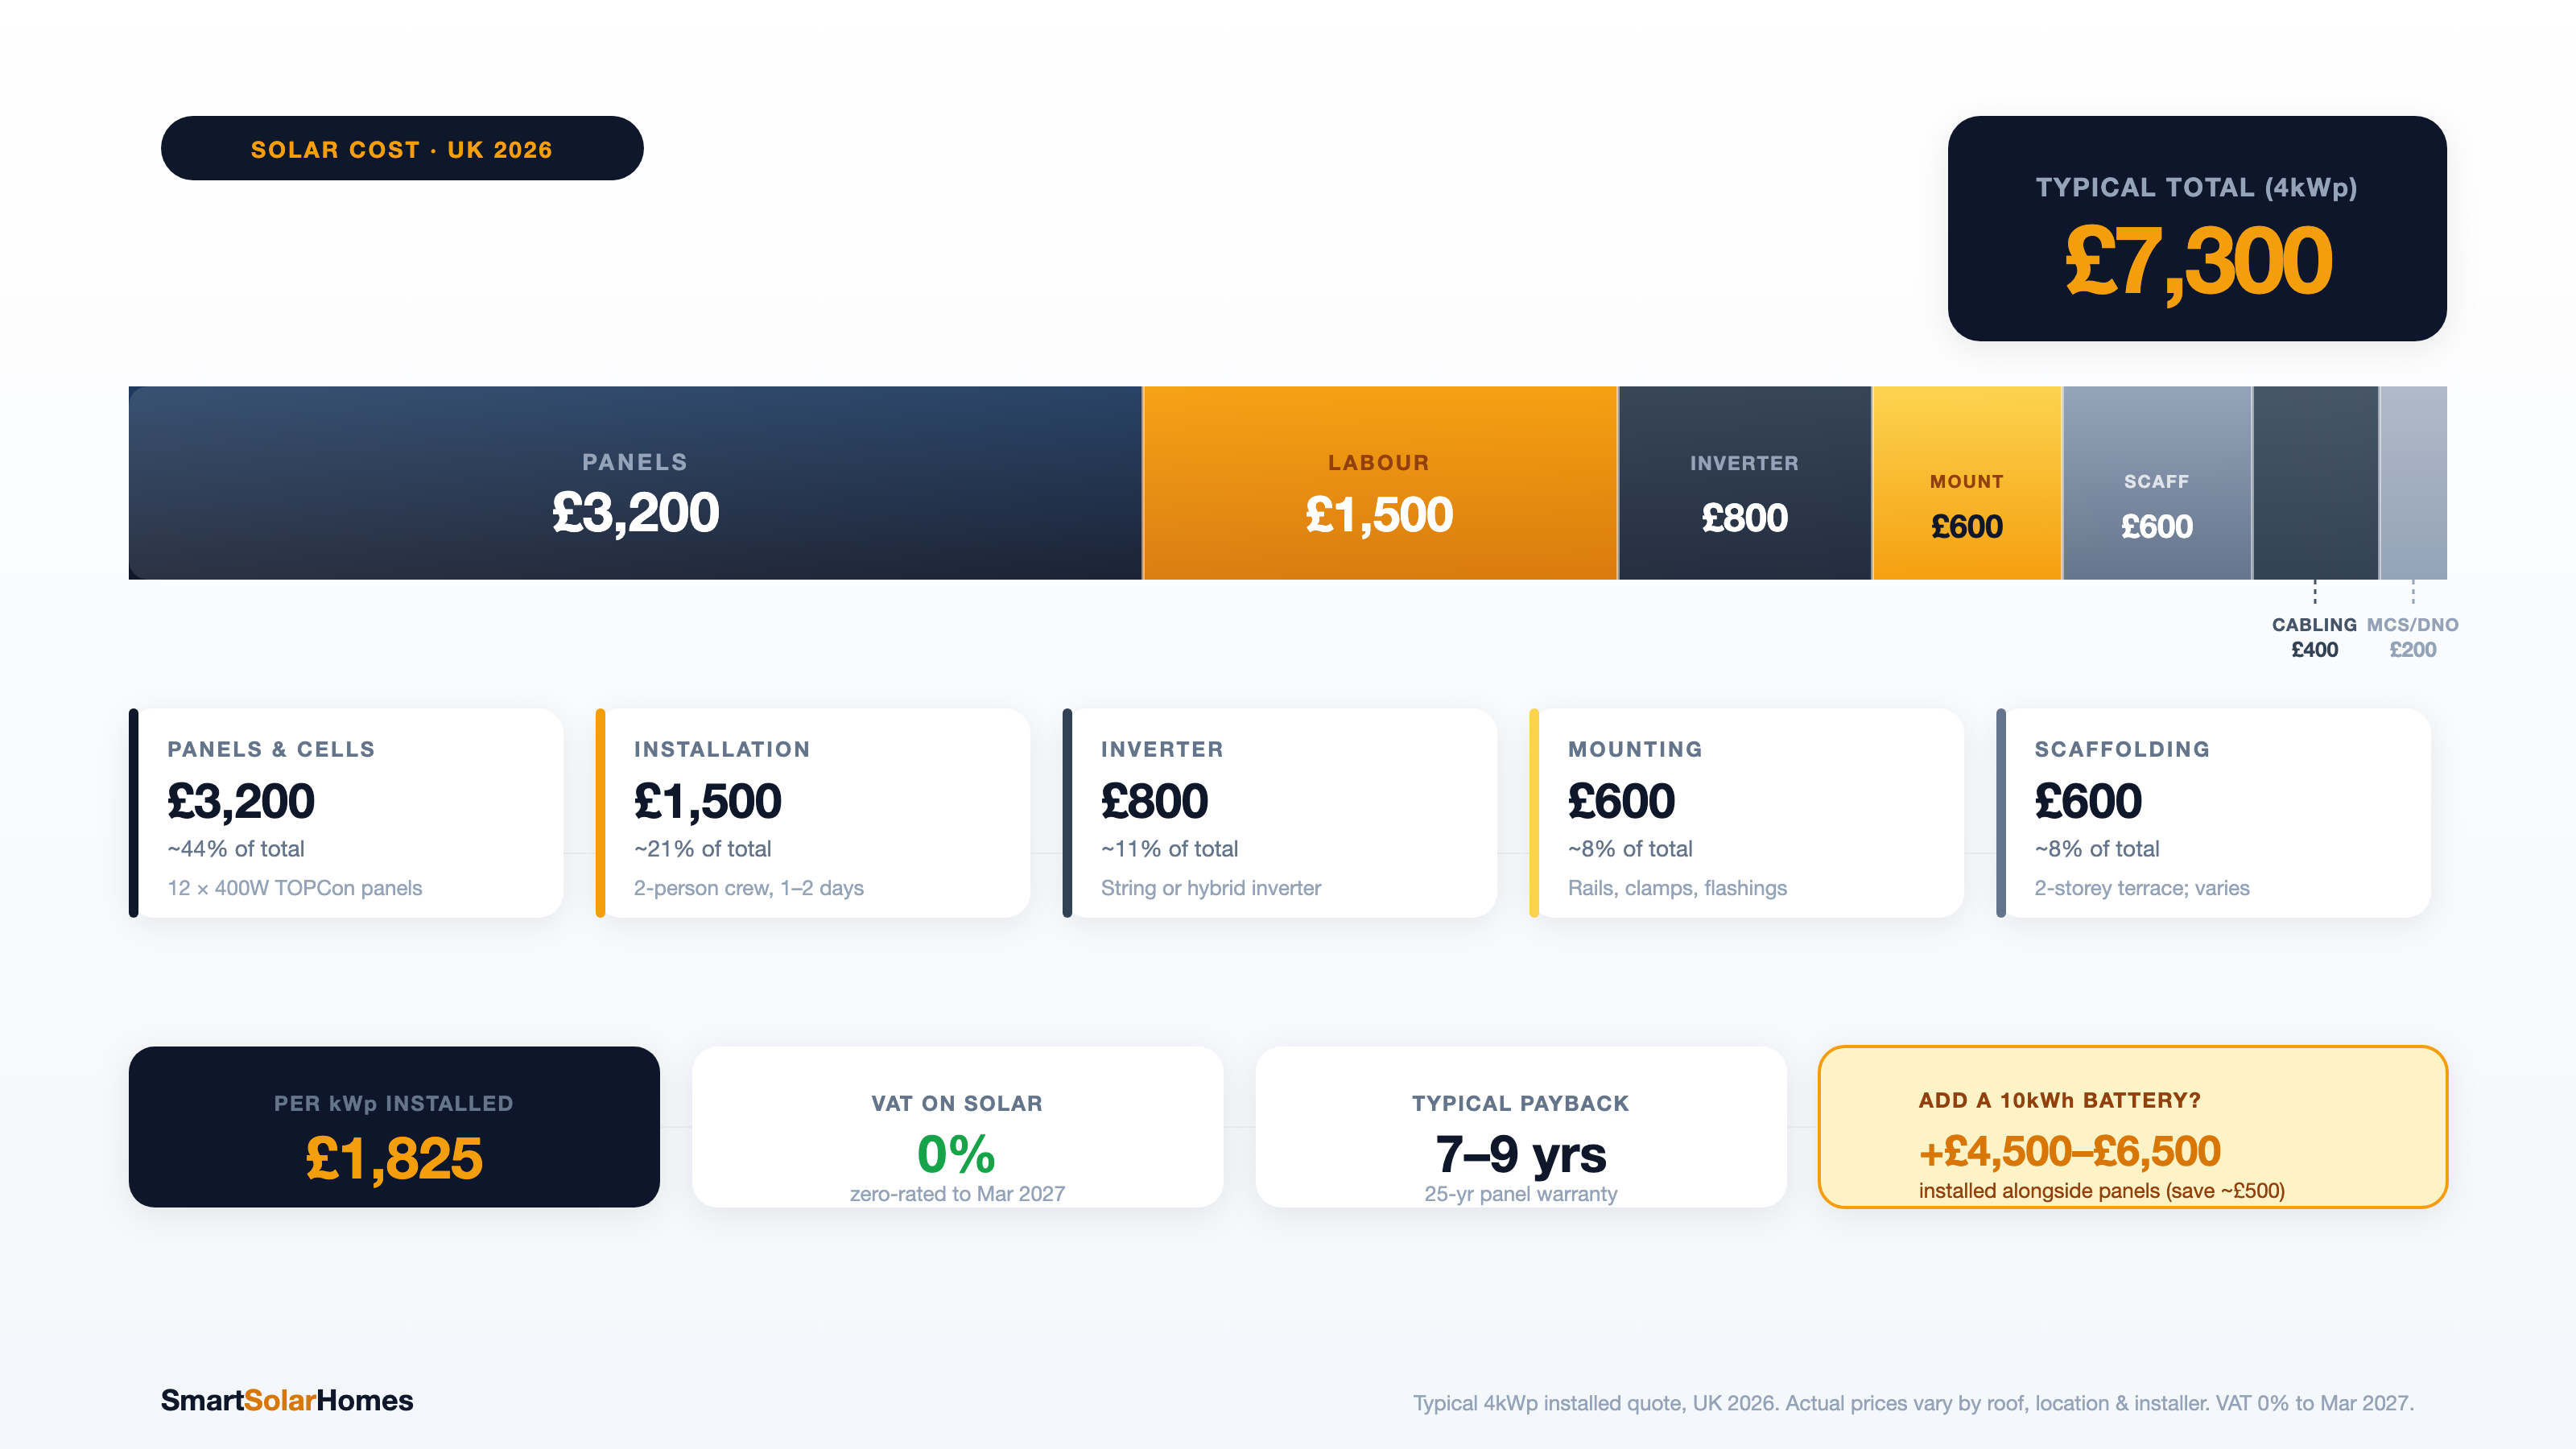Click the Per kWp Installed £1,825 tile
Viewport: 2576px width, 1449px height.
coord(394,1127)
